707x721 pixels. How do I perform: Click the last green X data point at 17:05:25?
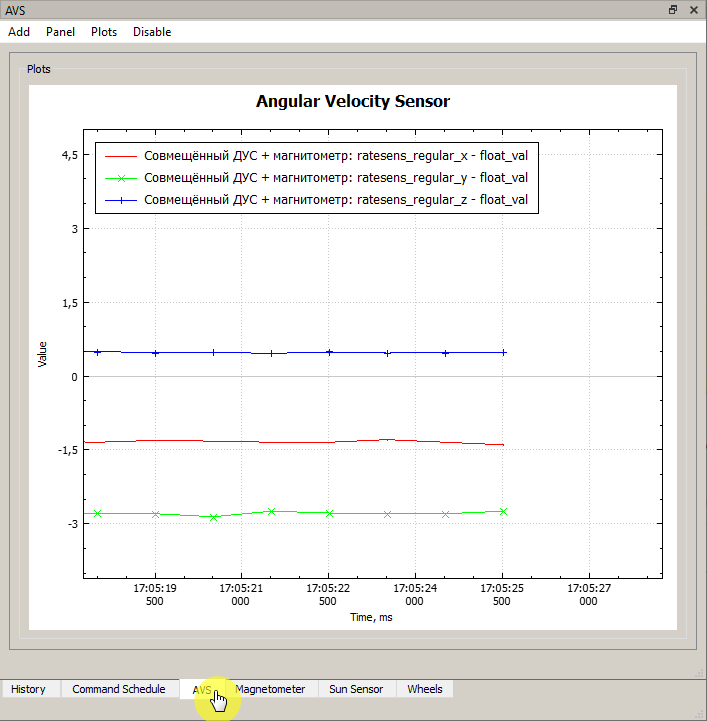(503, 511)
